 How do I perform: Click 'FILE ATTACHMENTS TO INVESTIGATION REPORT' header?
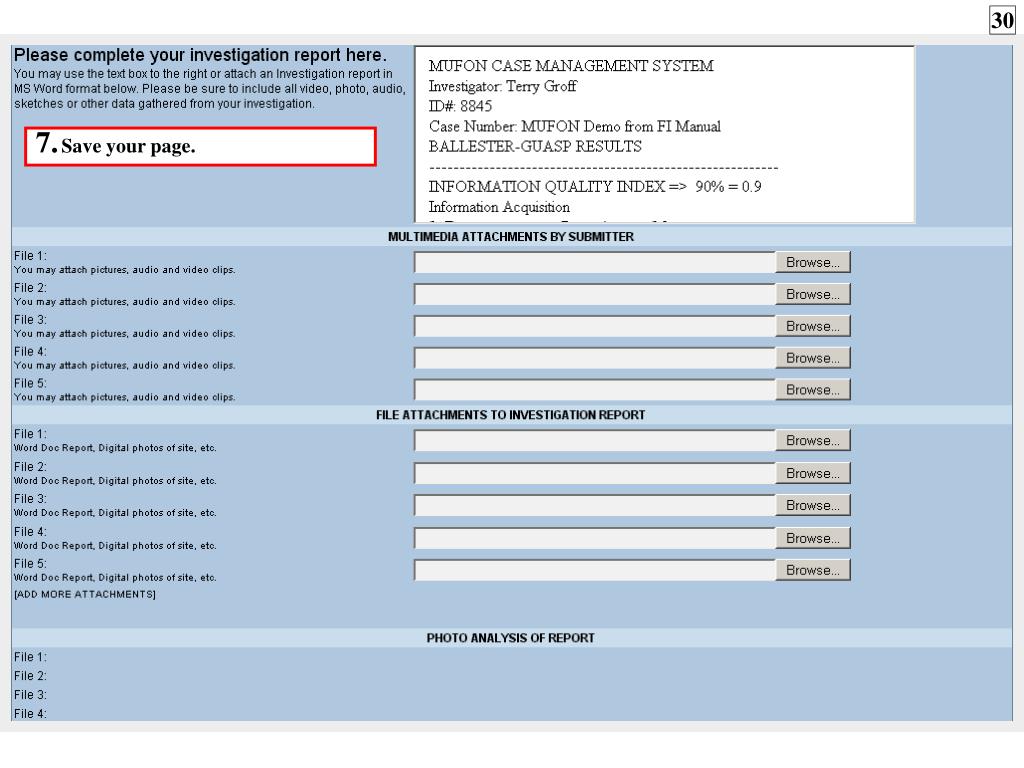(x=511, y=415)
